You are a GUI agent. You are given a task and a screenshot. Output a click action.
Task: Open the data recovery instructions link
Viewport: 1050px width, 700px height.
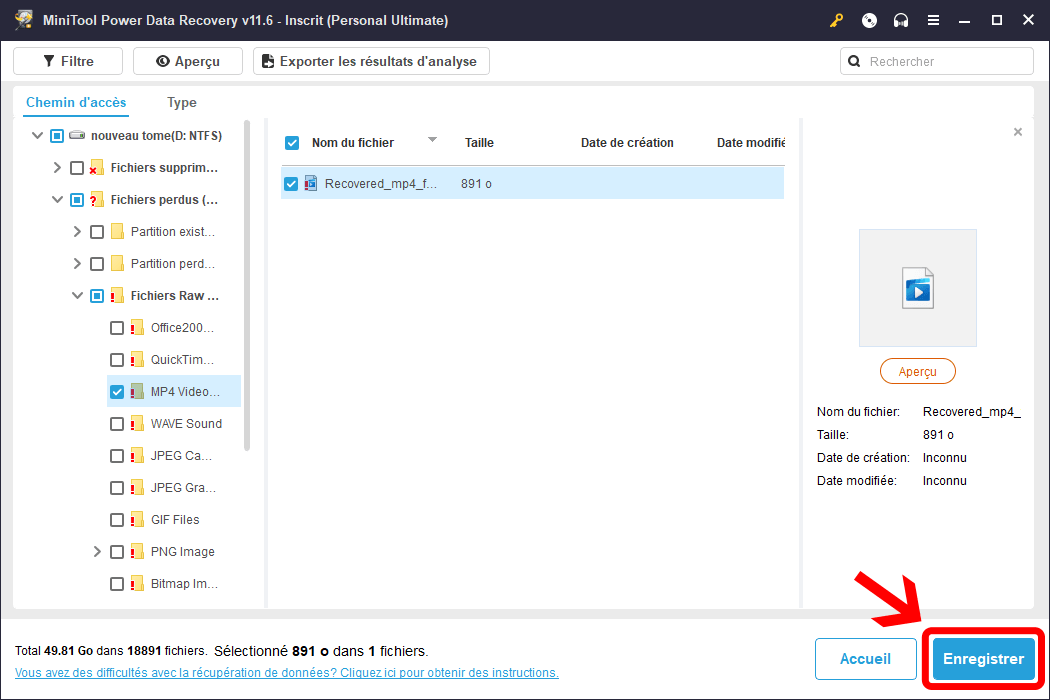287,673
